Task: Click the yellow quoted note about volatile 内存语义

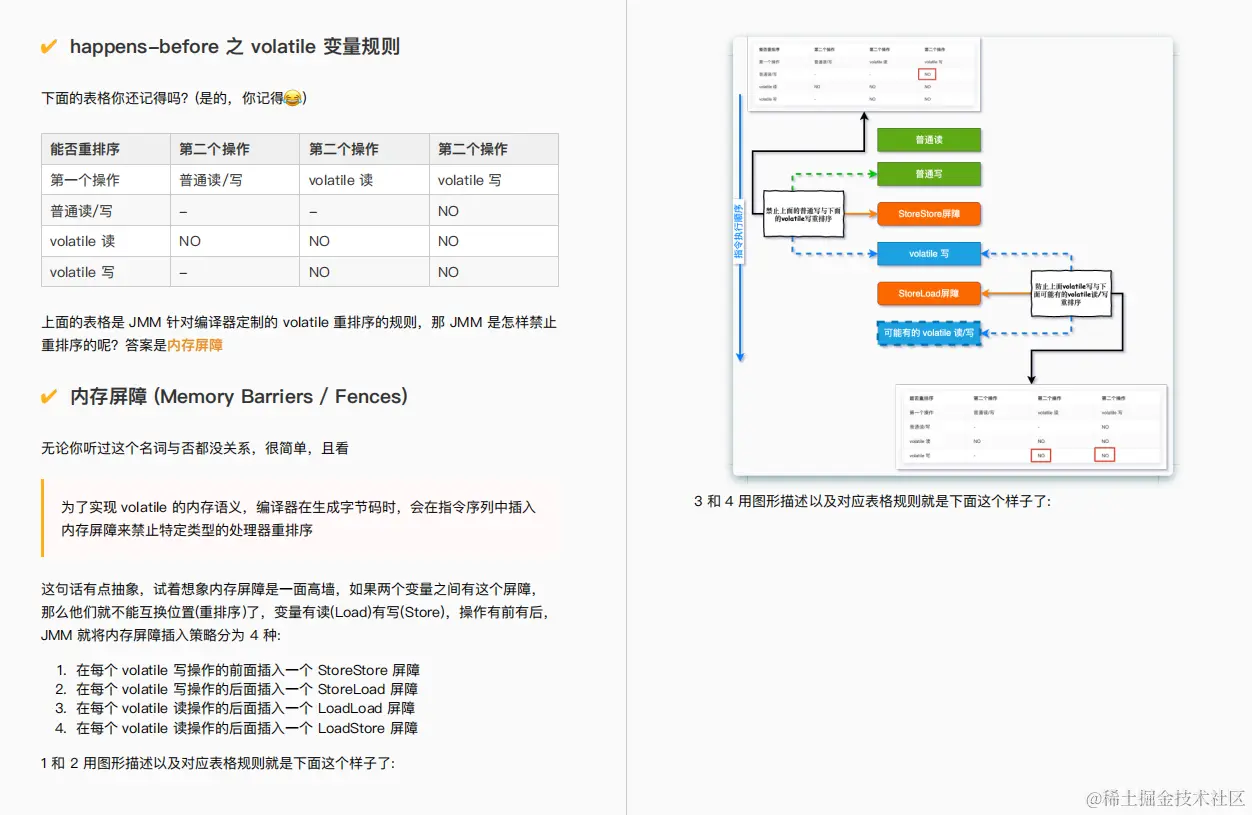Action: click(300, 518)
